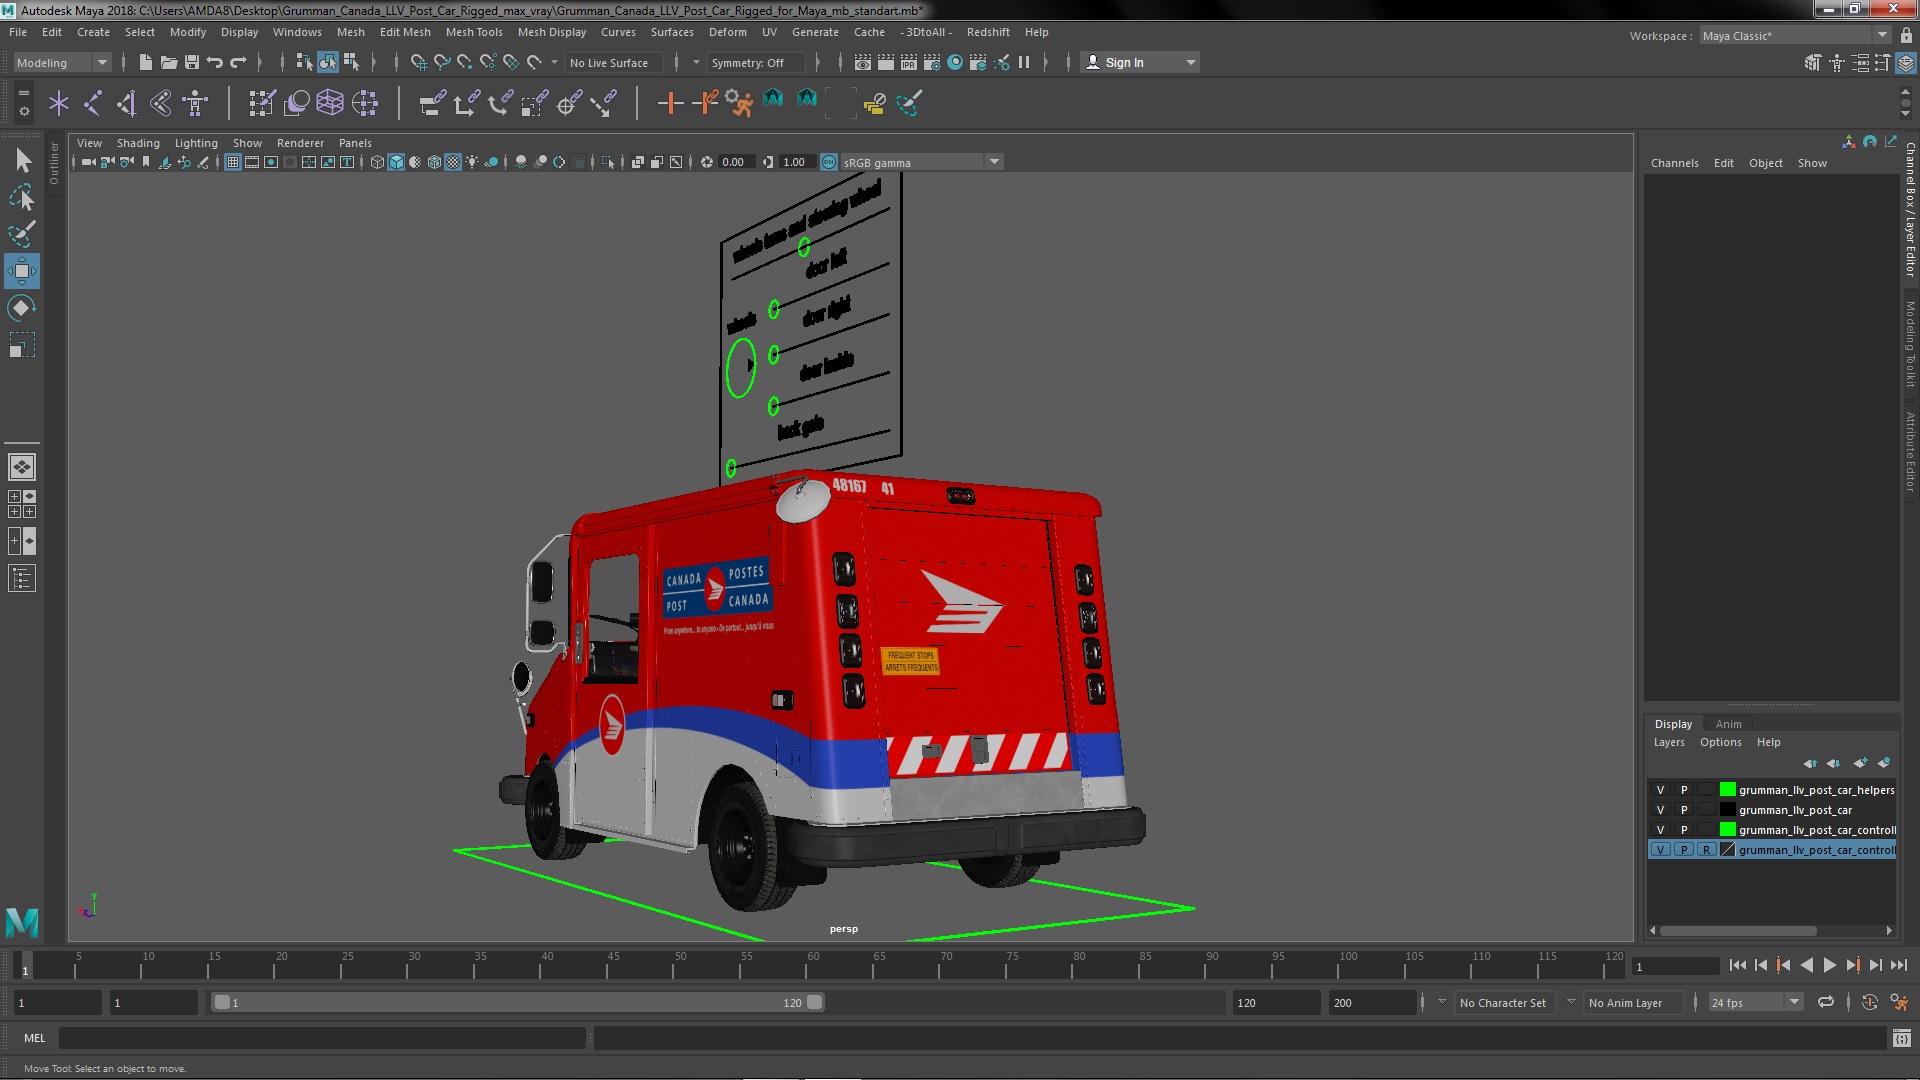1920x1080 pixels.
Task: Create a new scene file
Action: coord(145,62)
